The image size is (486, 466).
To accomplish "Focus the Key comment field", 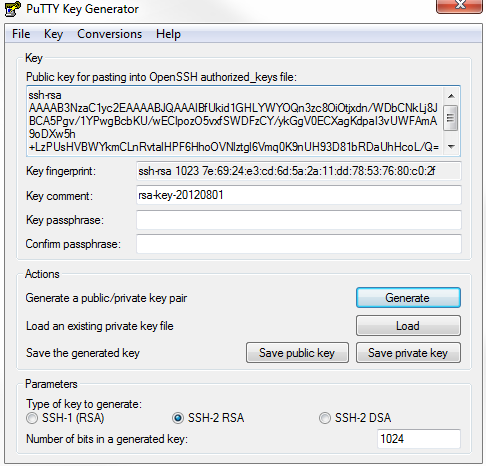I will [299, 195].
